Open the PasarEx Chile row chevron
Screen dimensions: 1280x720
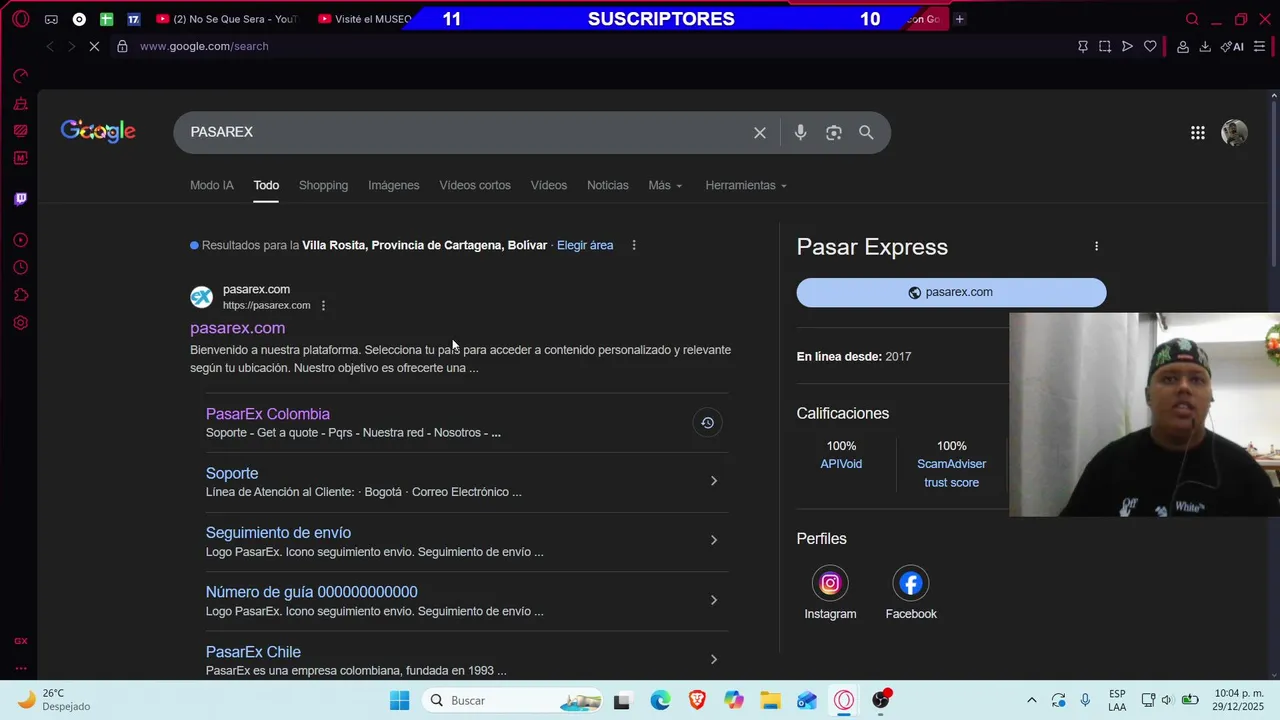(713, 659)
